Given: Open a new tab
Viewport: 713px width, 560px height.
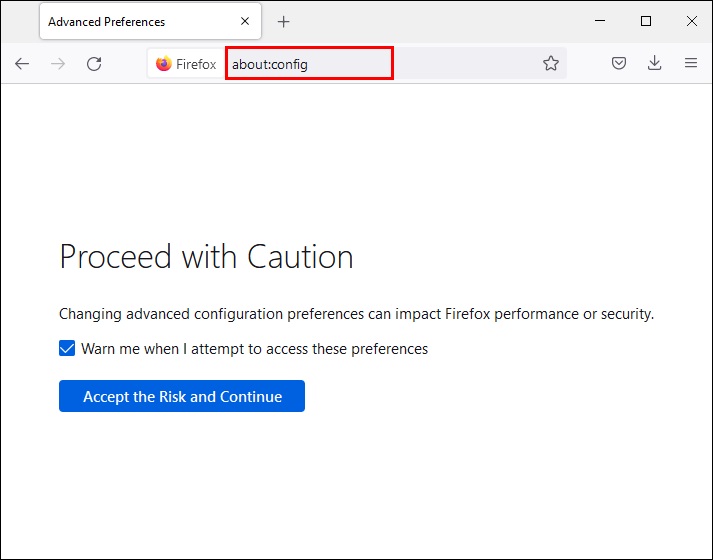Looking at the screenshot, I should pyautogui.click(x=284, y=22).
